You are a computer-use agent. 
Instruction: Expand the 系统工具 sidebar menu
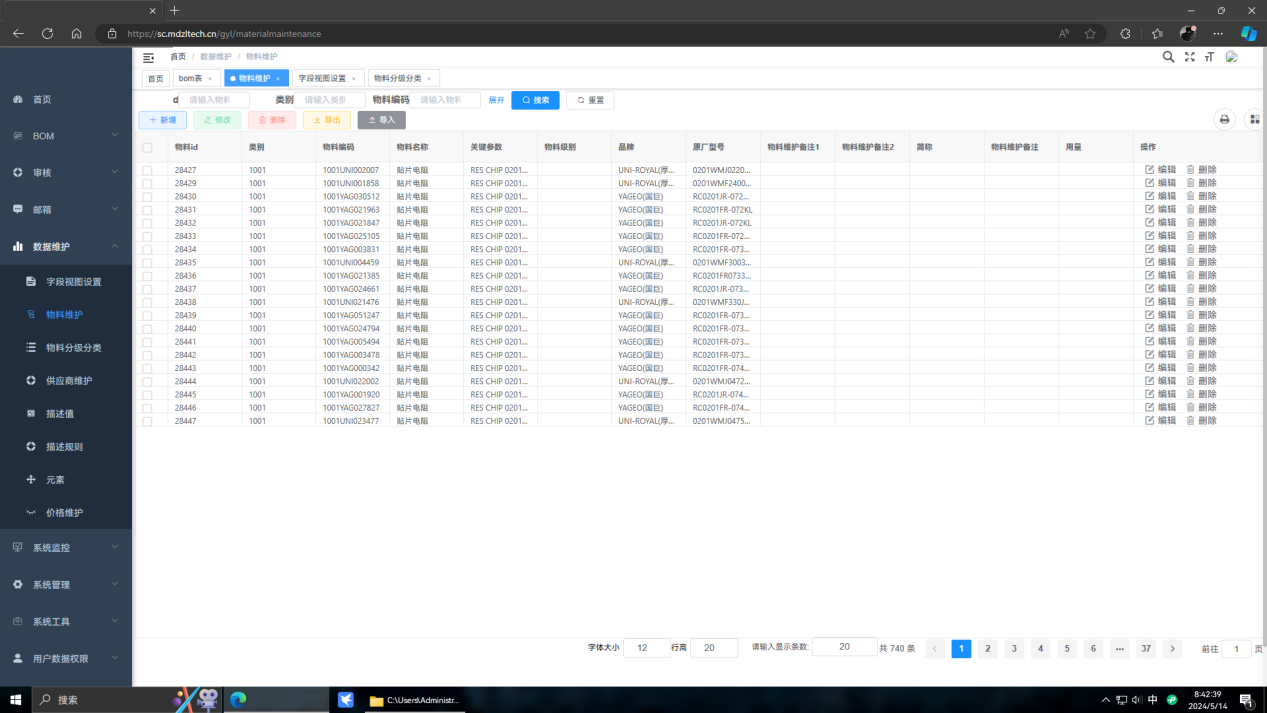66,622
